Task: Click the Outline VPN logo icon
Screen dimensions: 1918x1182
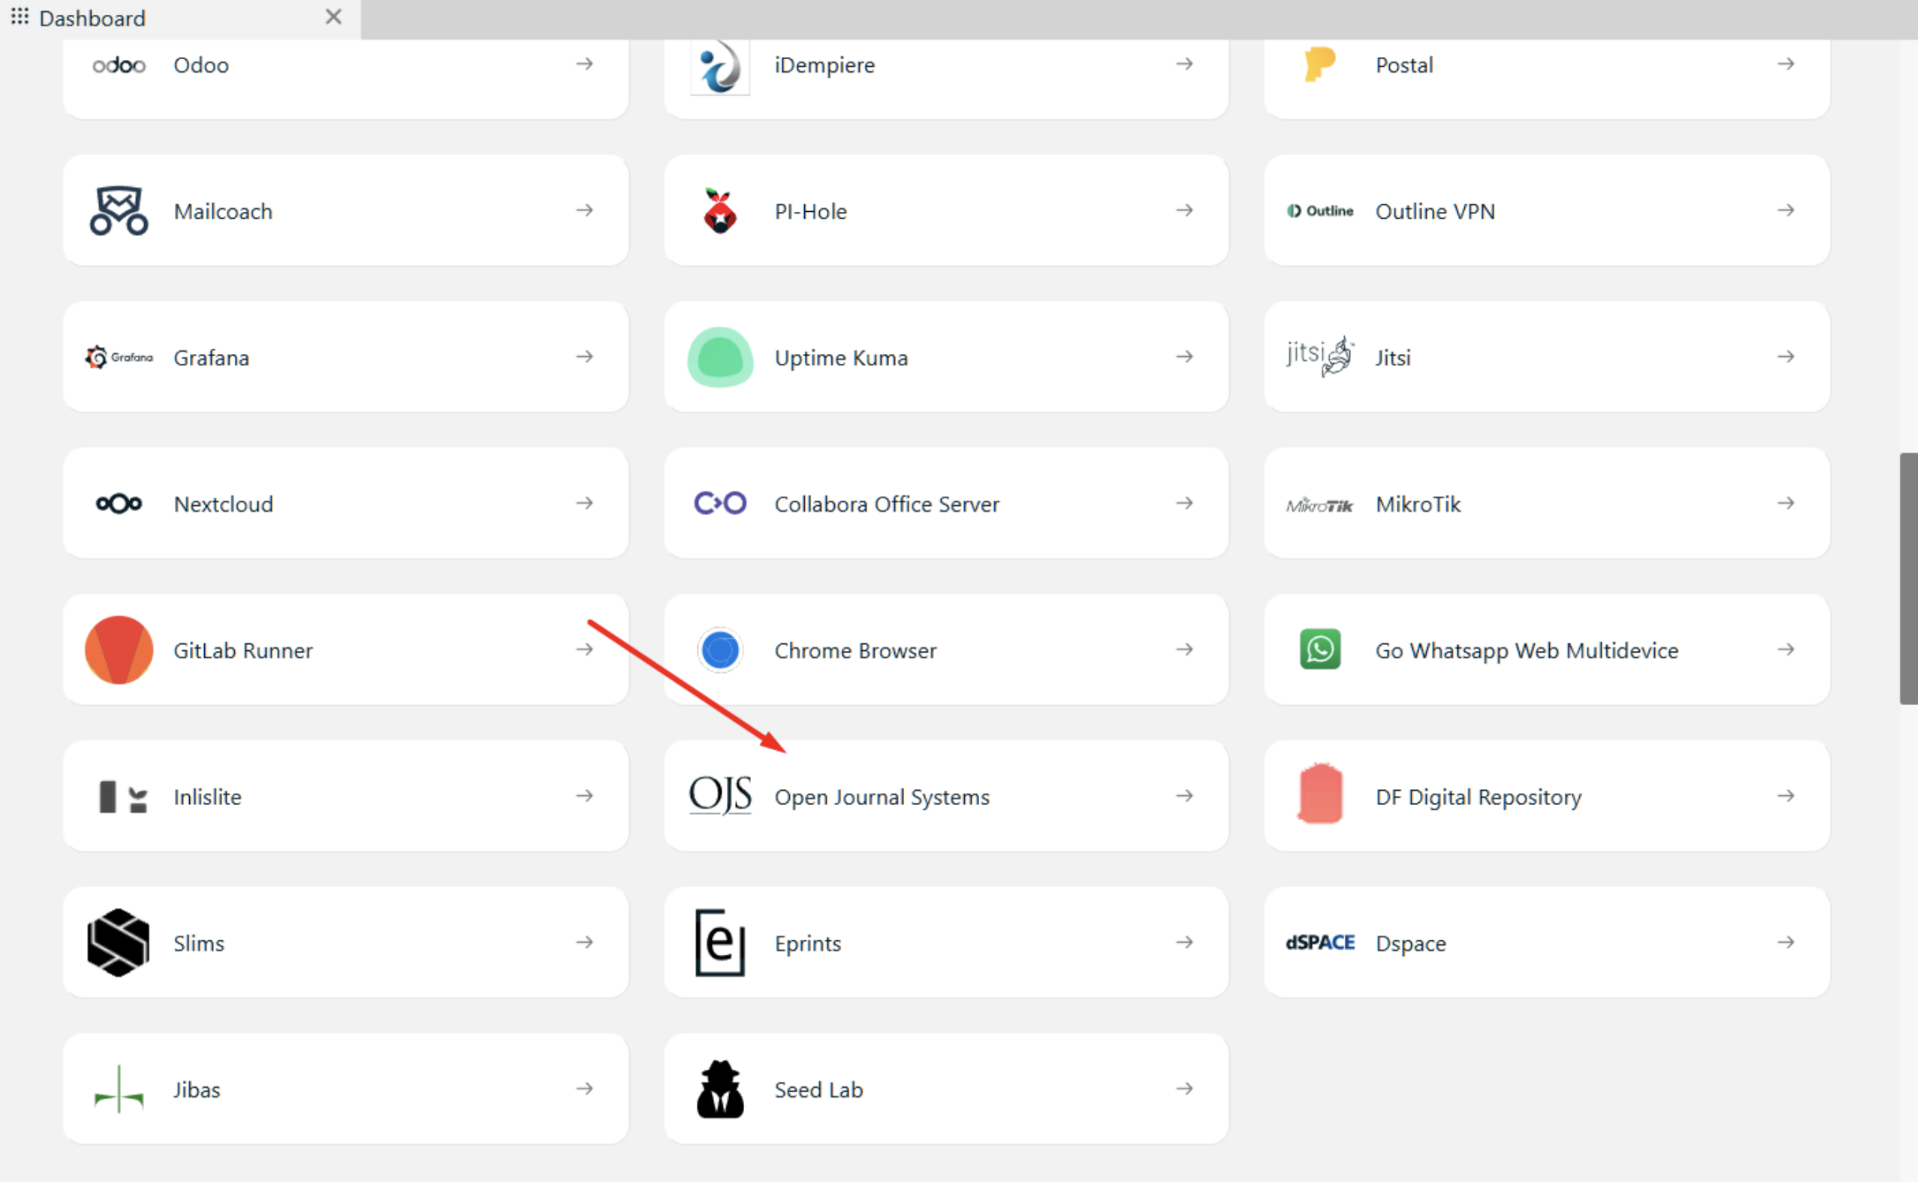Action: [1320, 211]
